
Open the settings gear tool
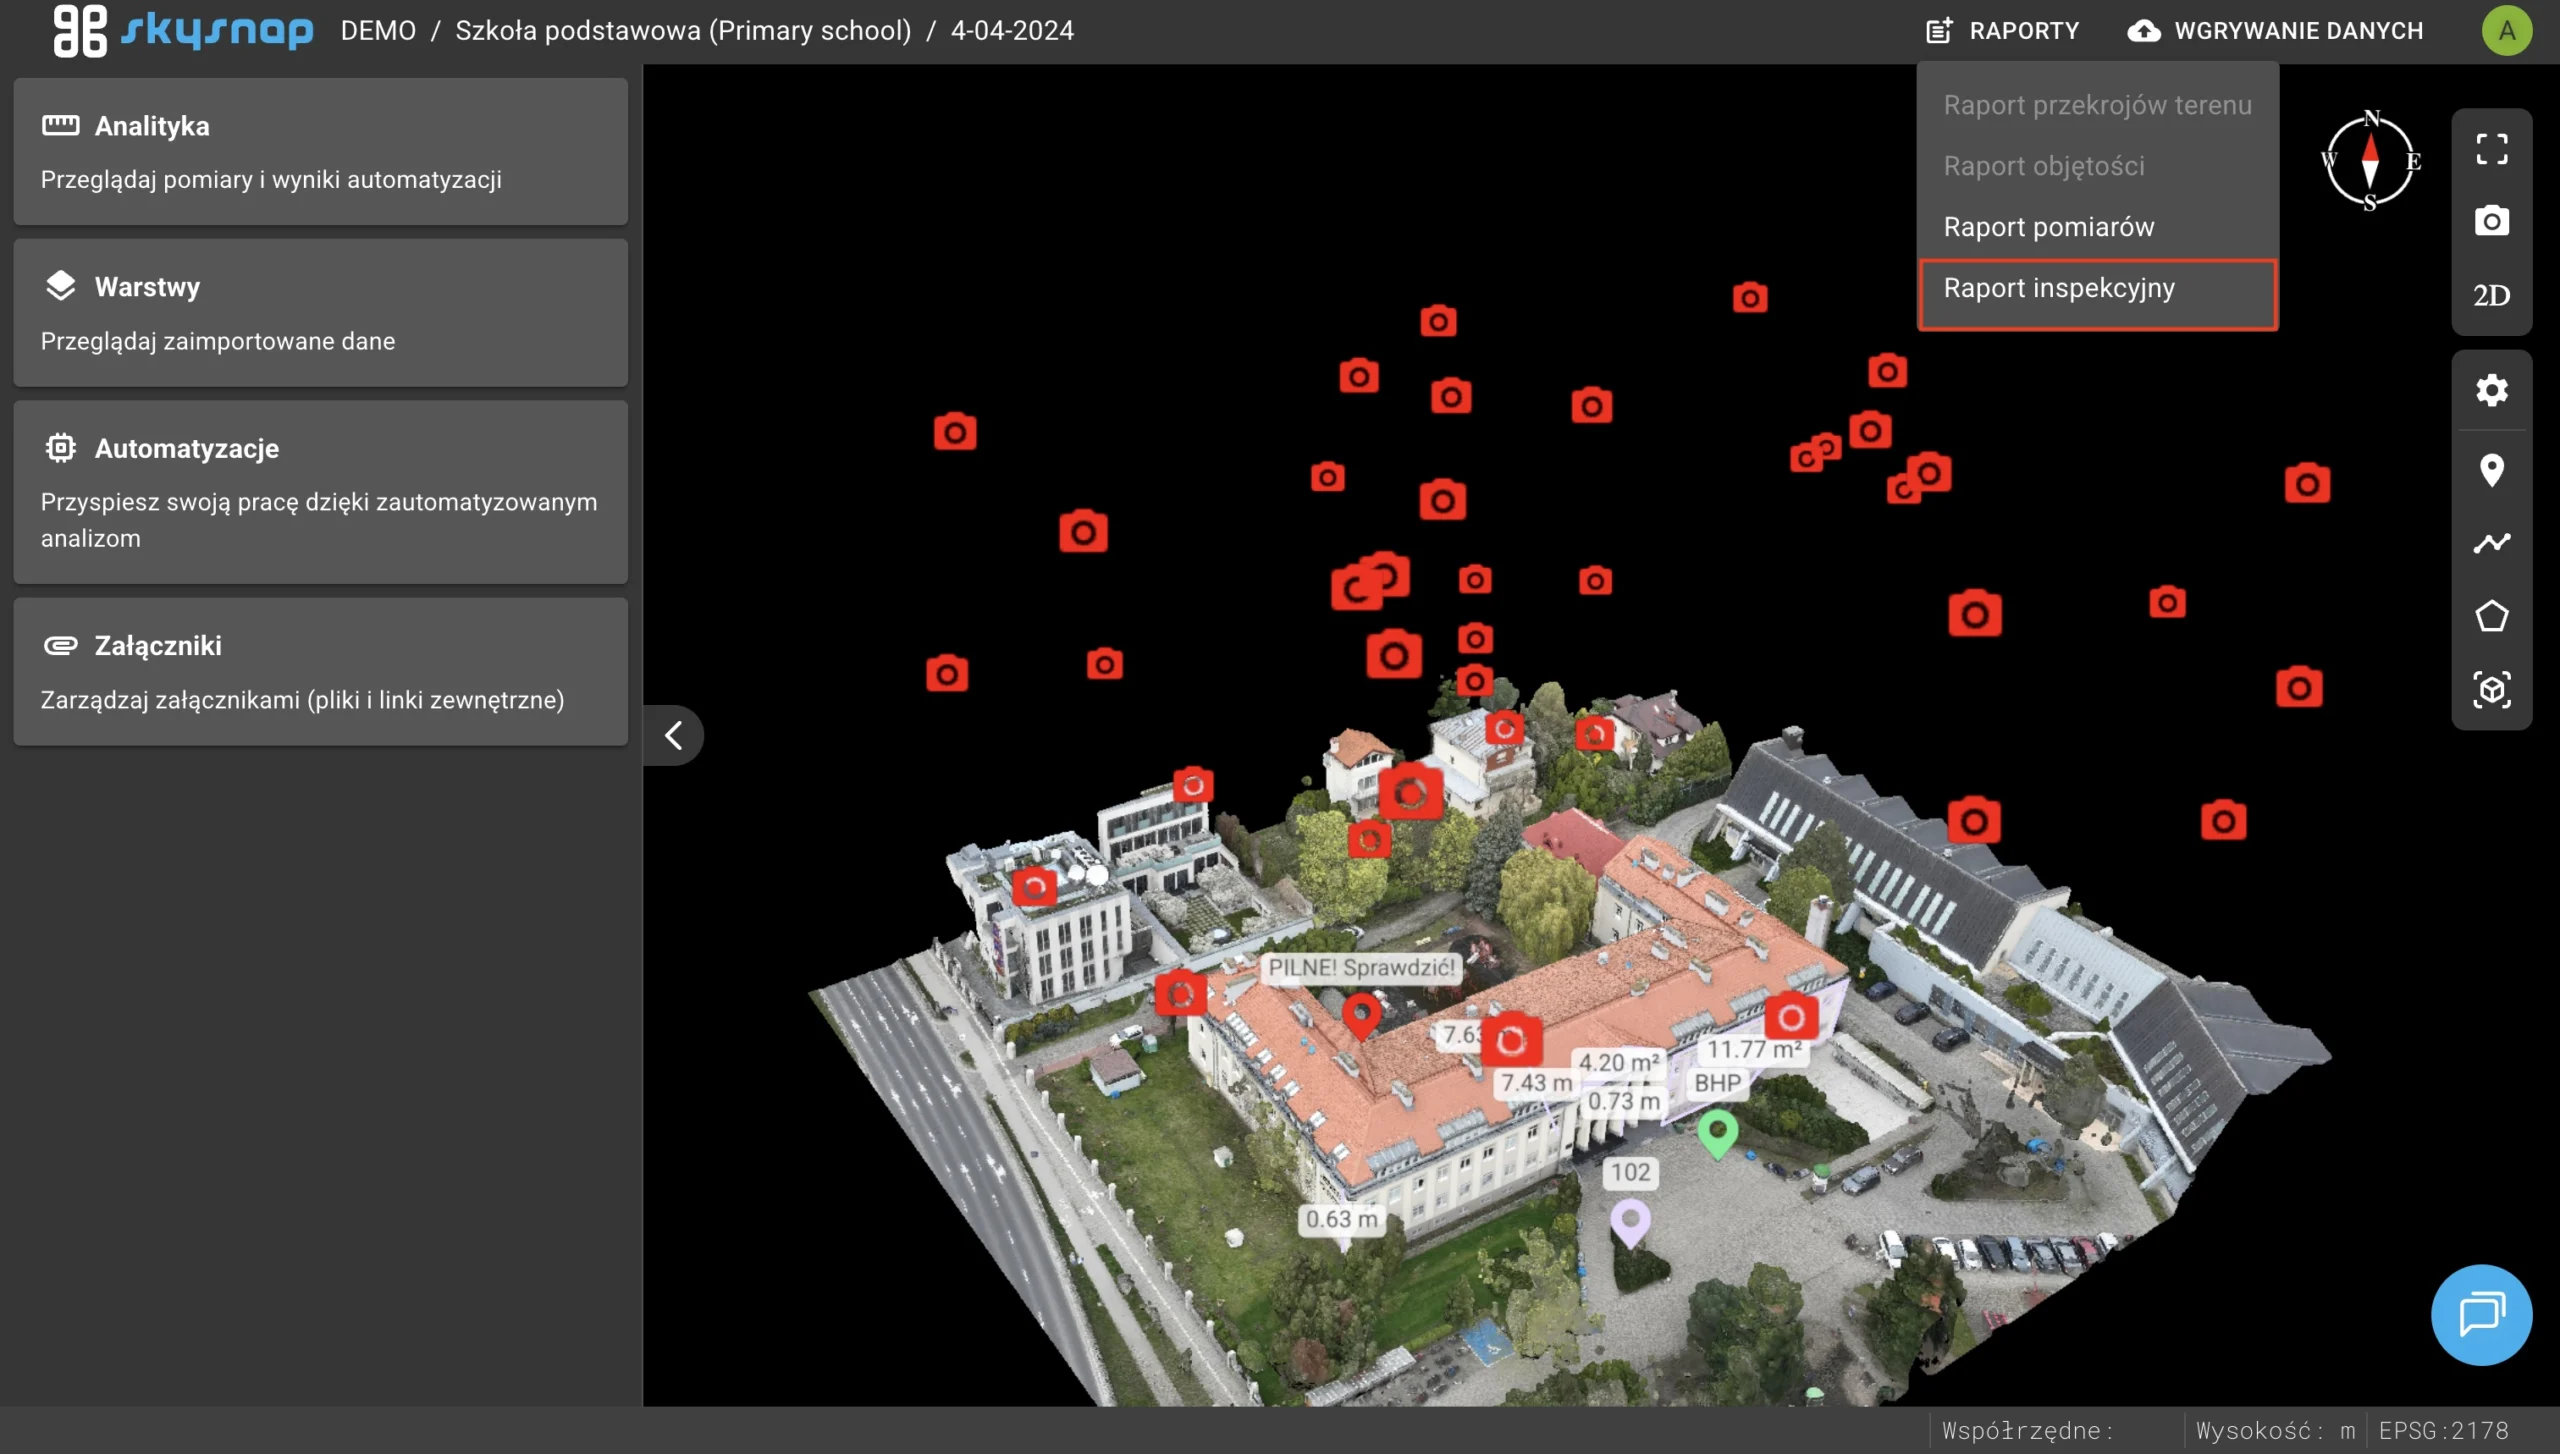pyautogui.click(x=2491, y=390)
